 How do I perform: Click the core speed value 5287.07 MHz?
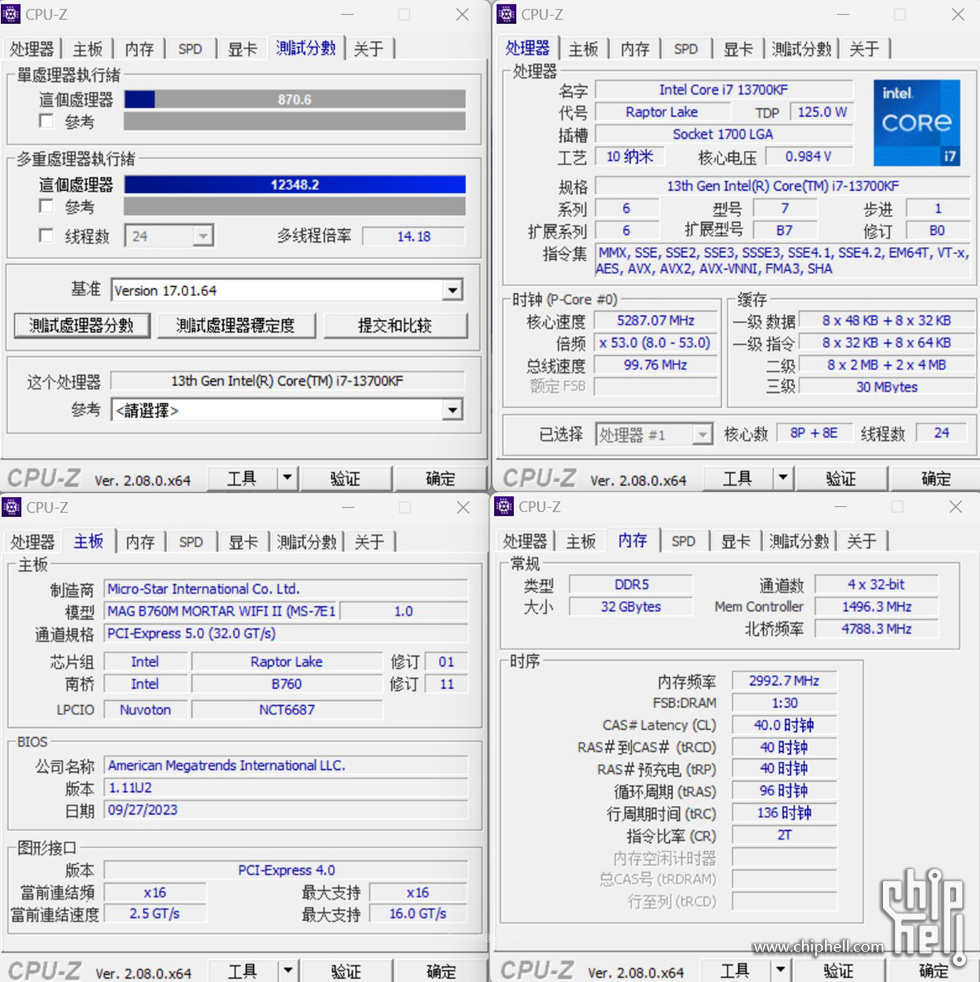656,321
